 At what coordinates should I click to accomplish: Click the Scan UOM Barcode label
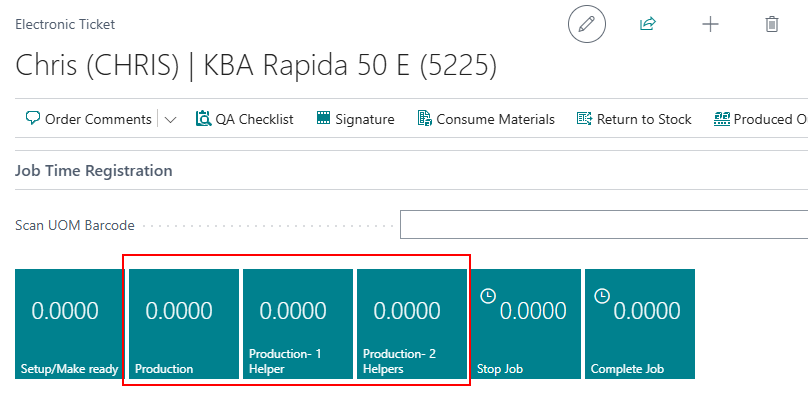(75, 225)
